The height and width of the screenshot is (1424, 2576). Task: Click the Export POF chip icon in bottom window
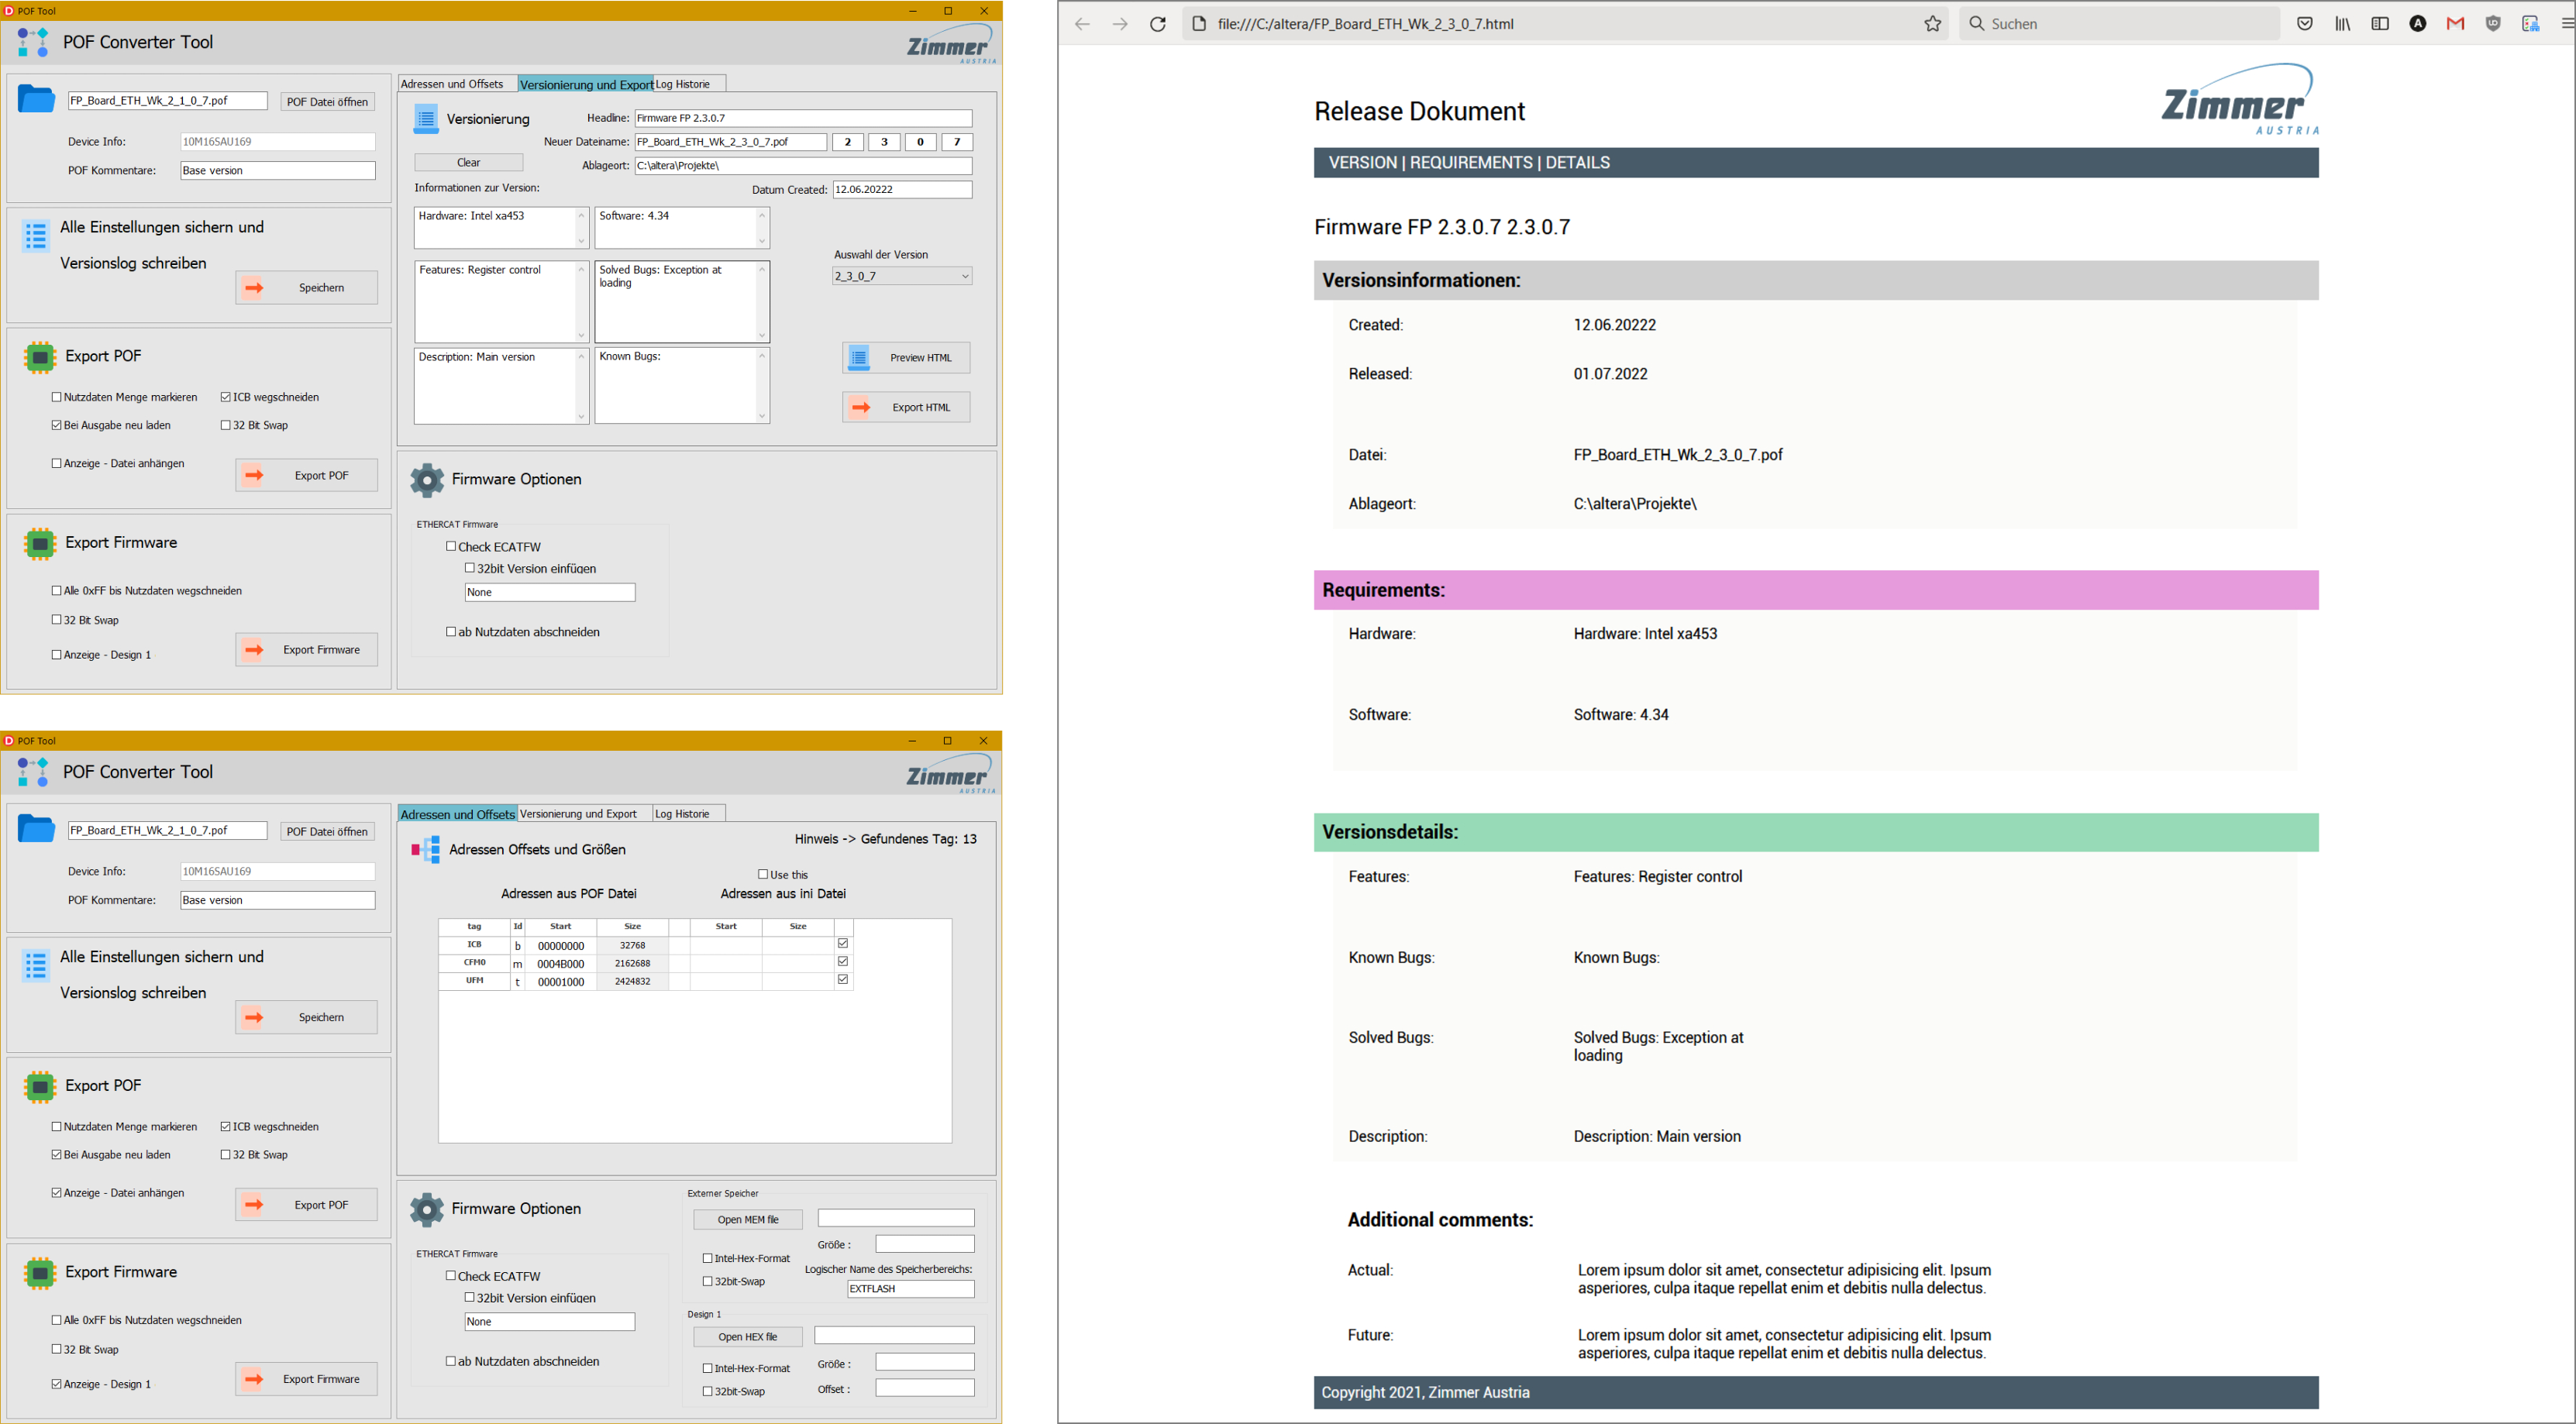coord(40,1086)
